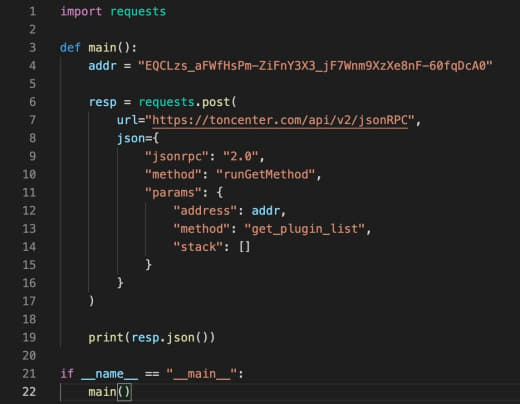520x404 pixels.
Task: Click line number 22 in gutter
Action: (29, 392)
